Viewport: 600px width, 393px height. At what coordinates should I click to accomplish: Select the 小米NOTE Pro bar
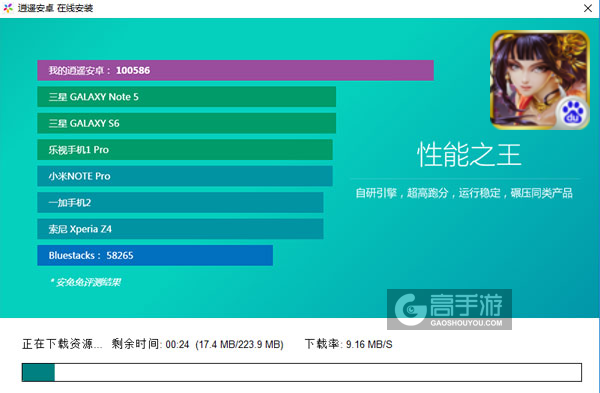pos(185,176)
